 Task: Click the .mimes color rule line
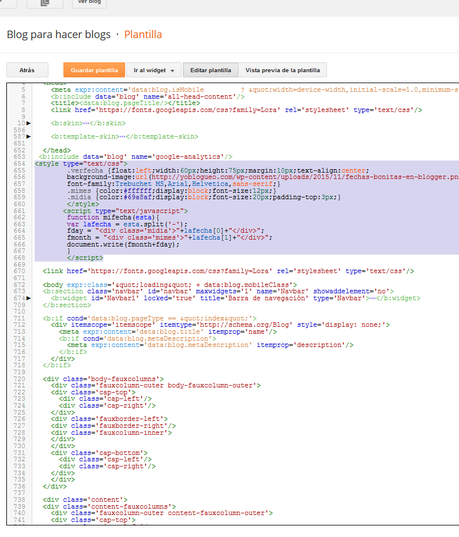coord(172,190)
